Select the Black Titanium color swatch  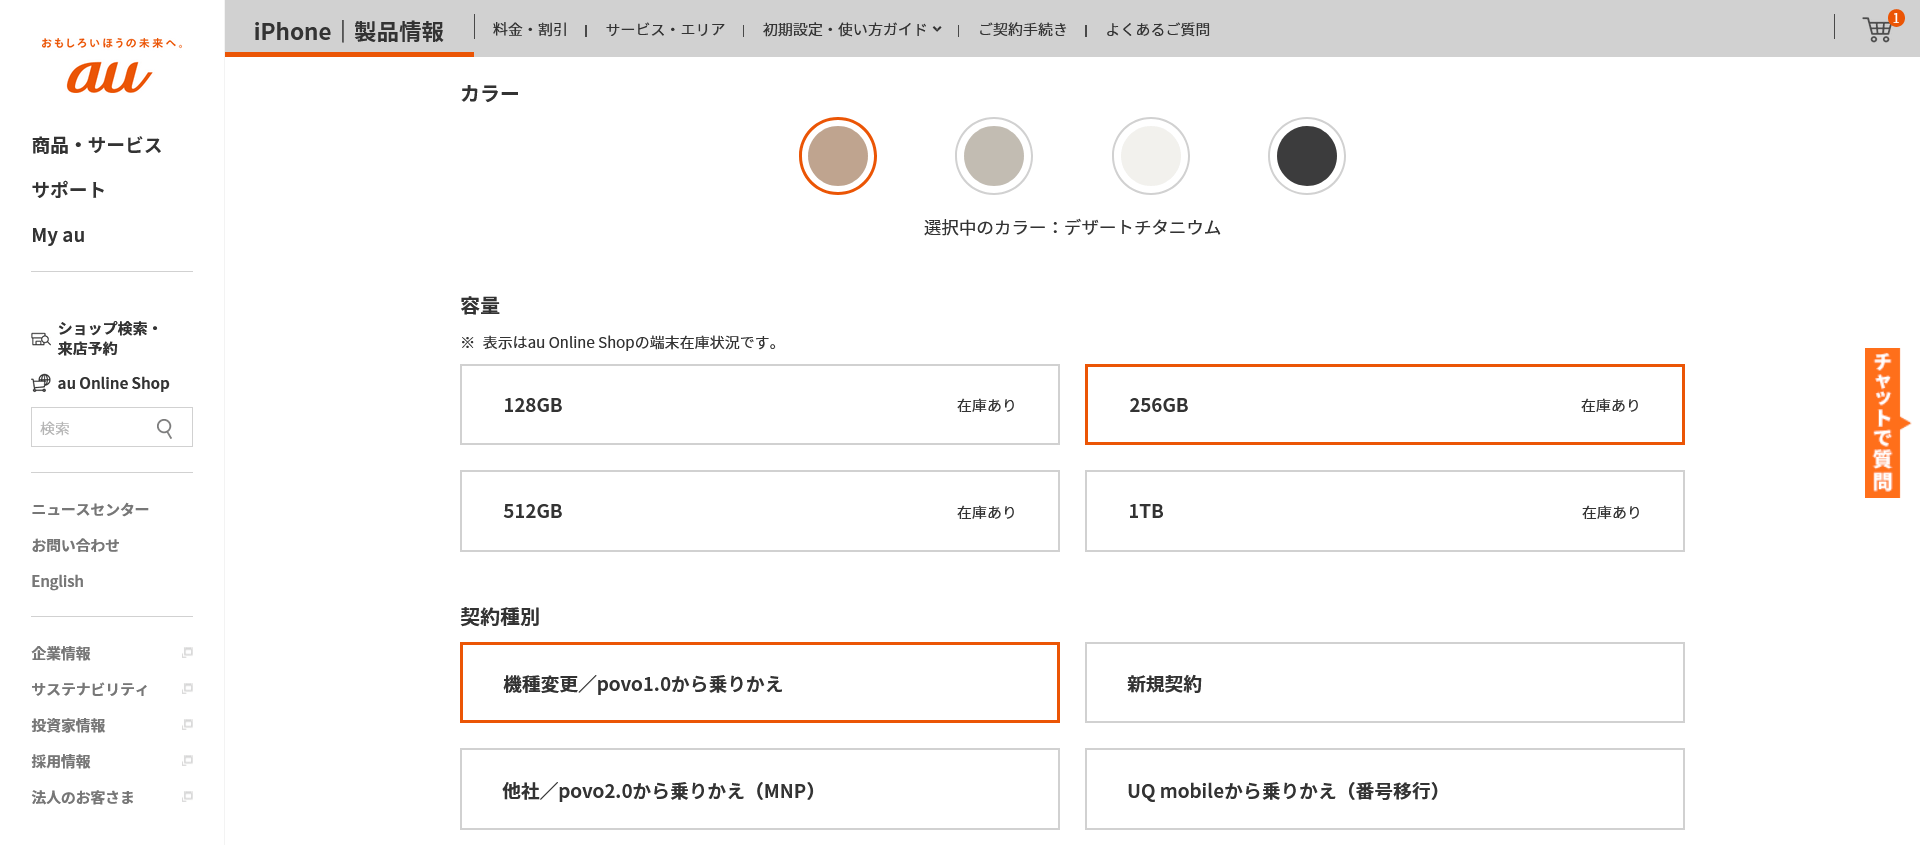(1307, 156)
